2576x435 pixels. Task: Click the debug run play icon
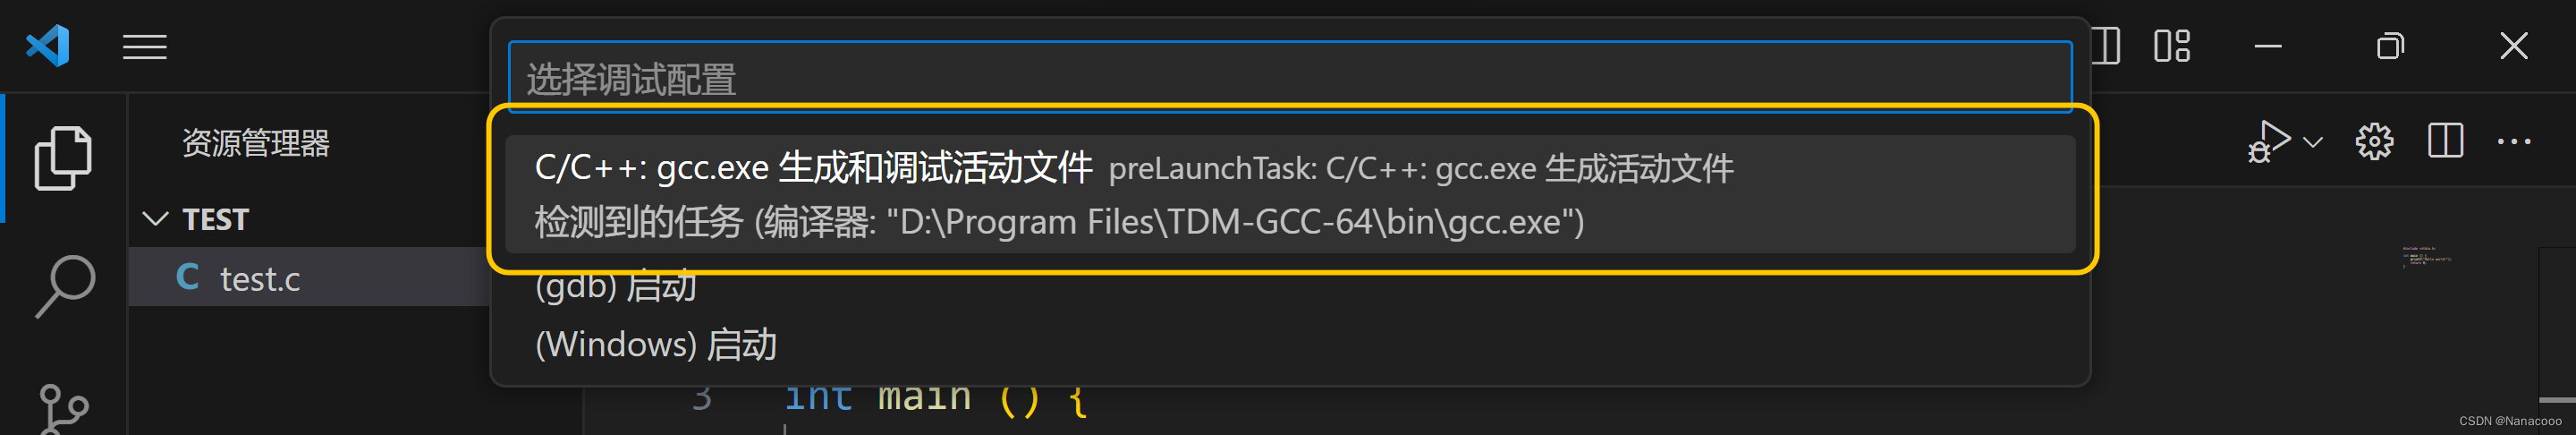pos(2269,142)
